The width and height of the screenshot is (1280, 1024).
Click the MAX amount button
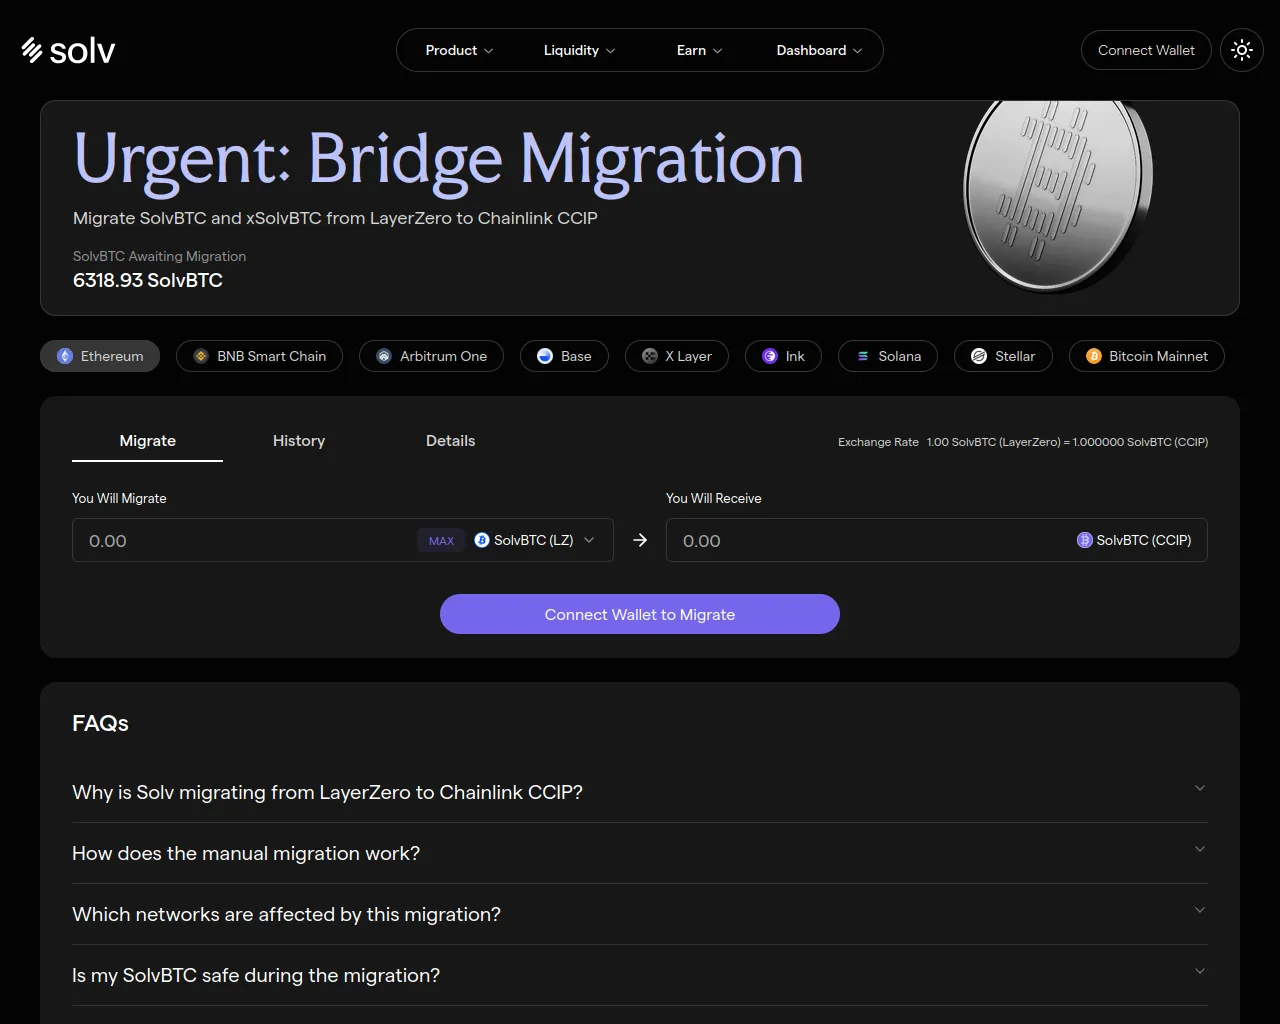441,541
